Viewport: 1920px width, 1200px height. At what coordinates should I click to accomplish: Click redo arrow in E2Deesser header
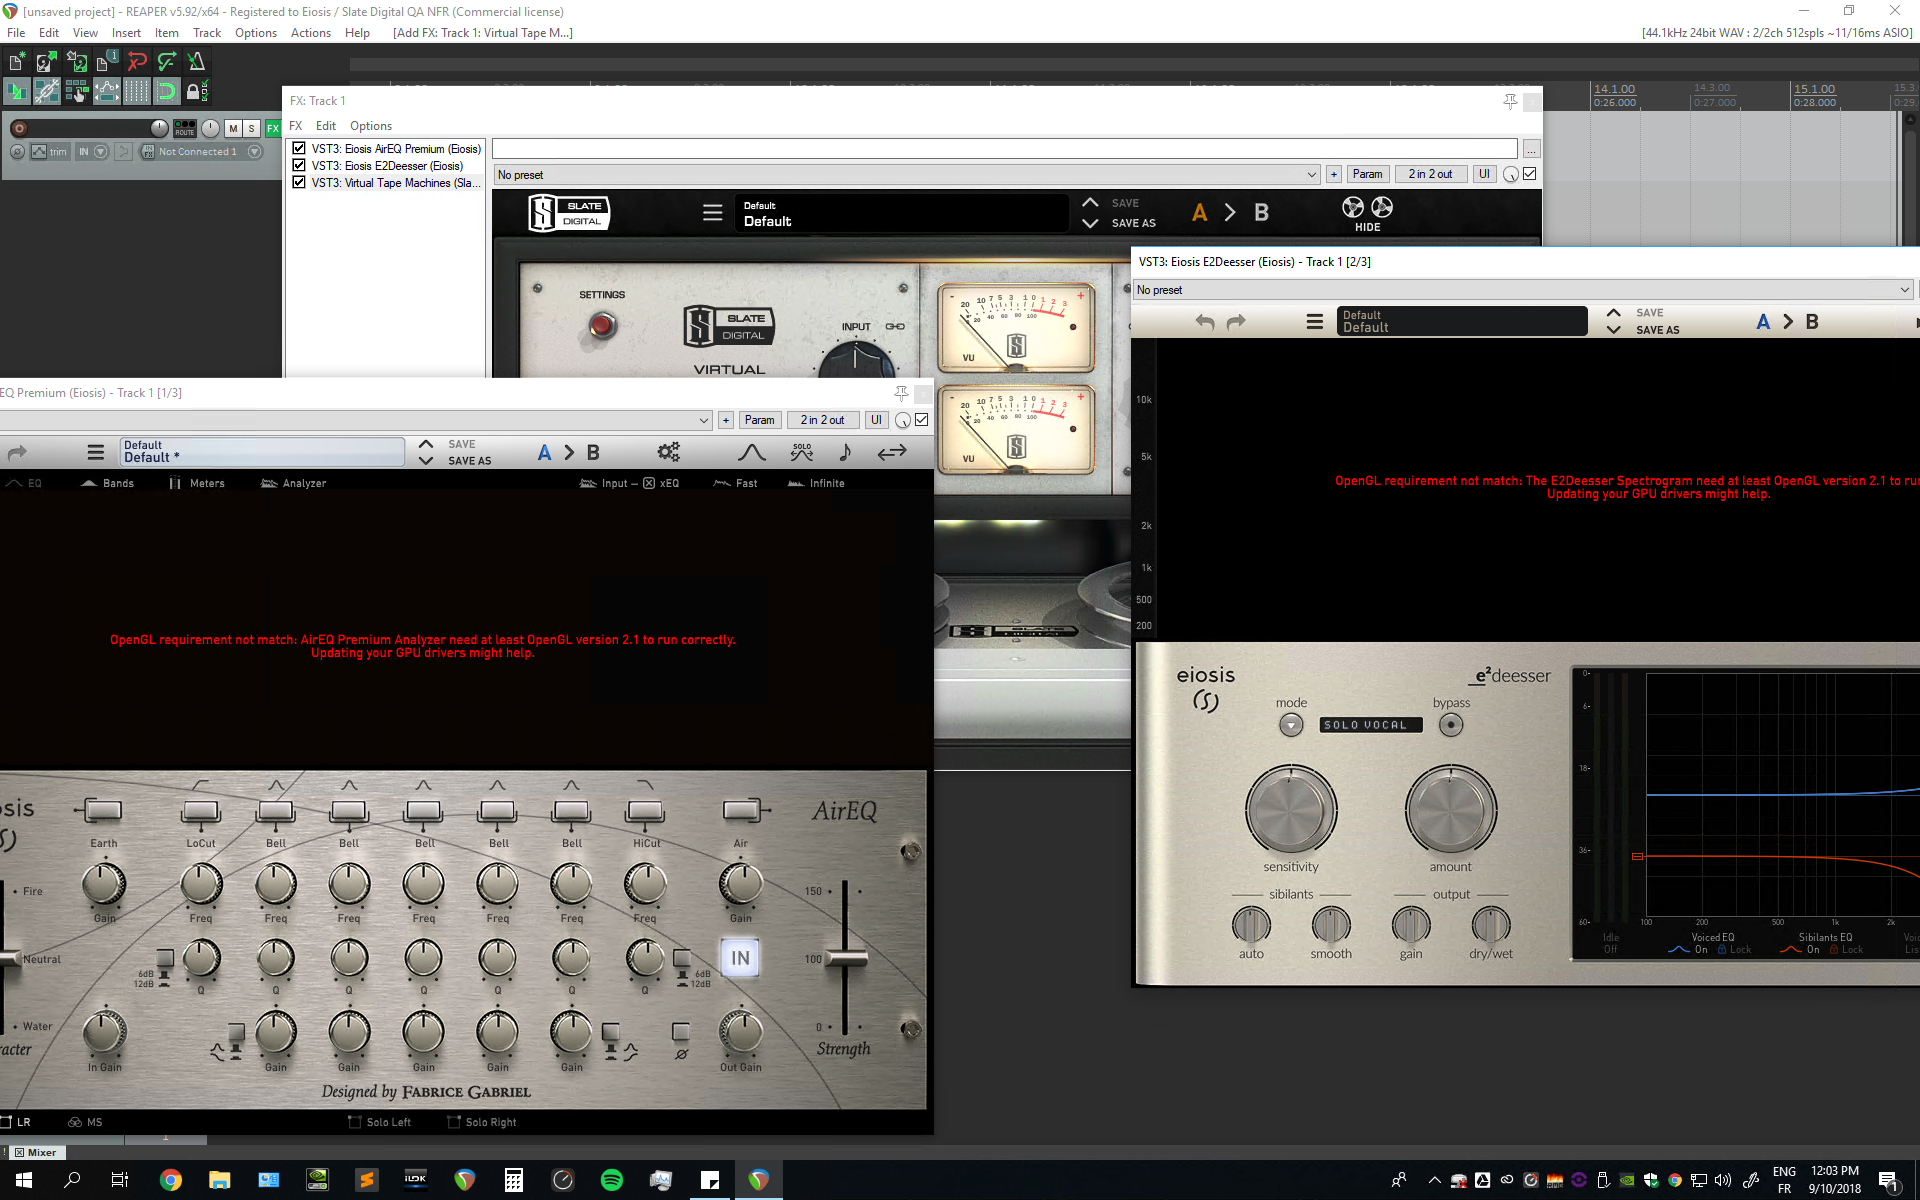(x=1236, y=322)
